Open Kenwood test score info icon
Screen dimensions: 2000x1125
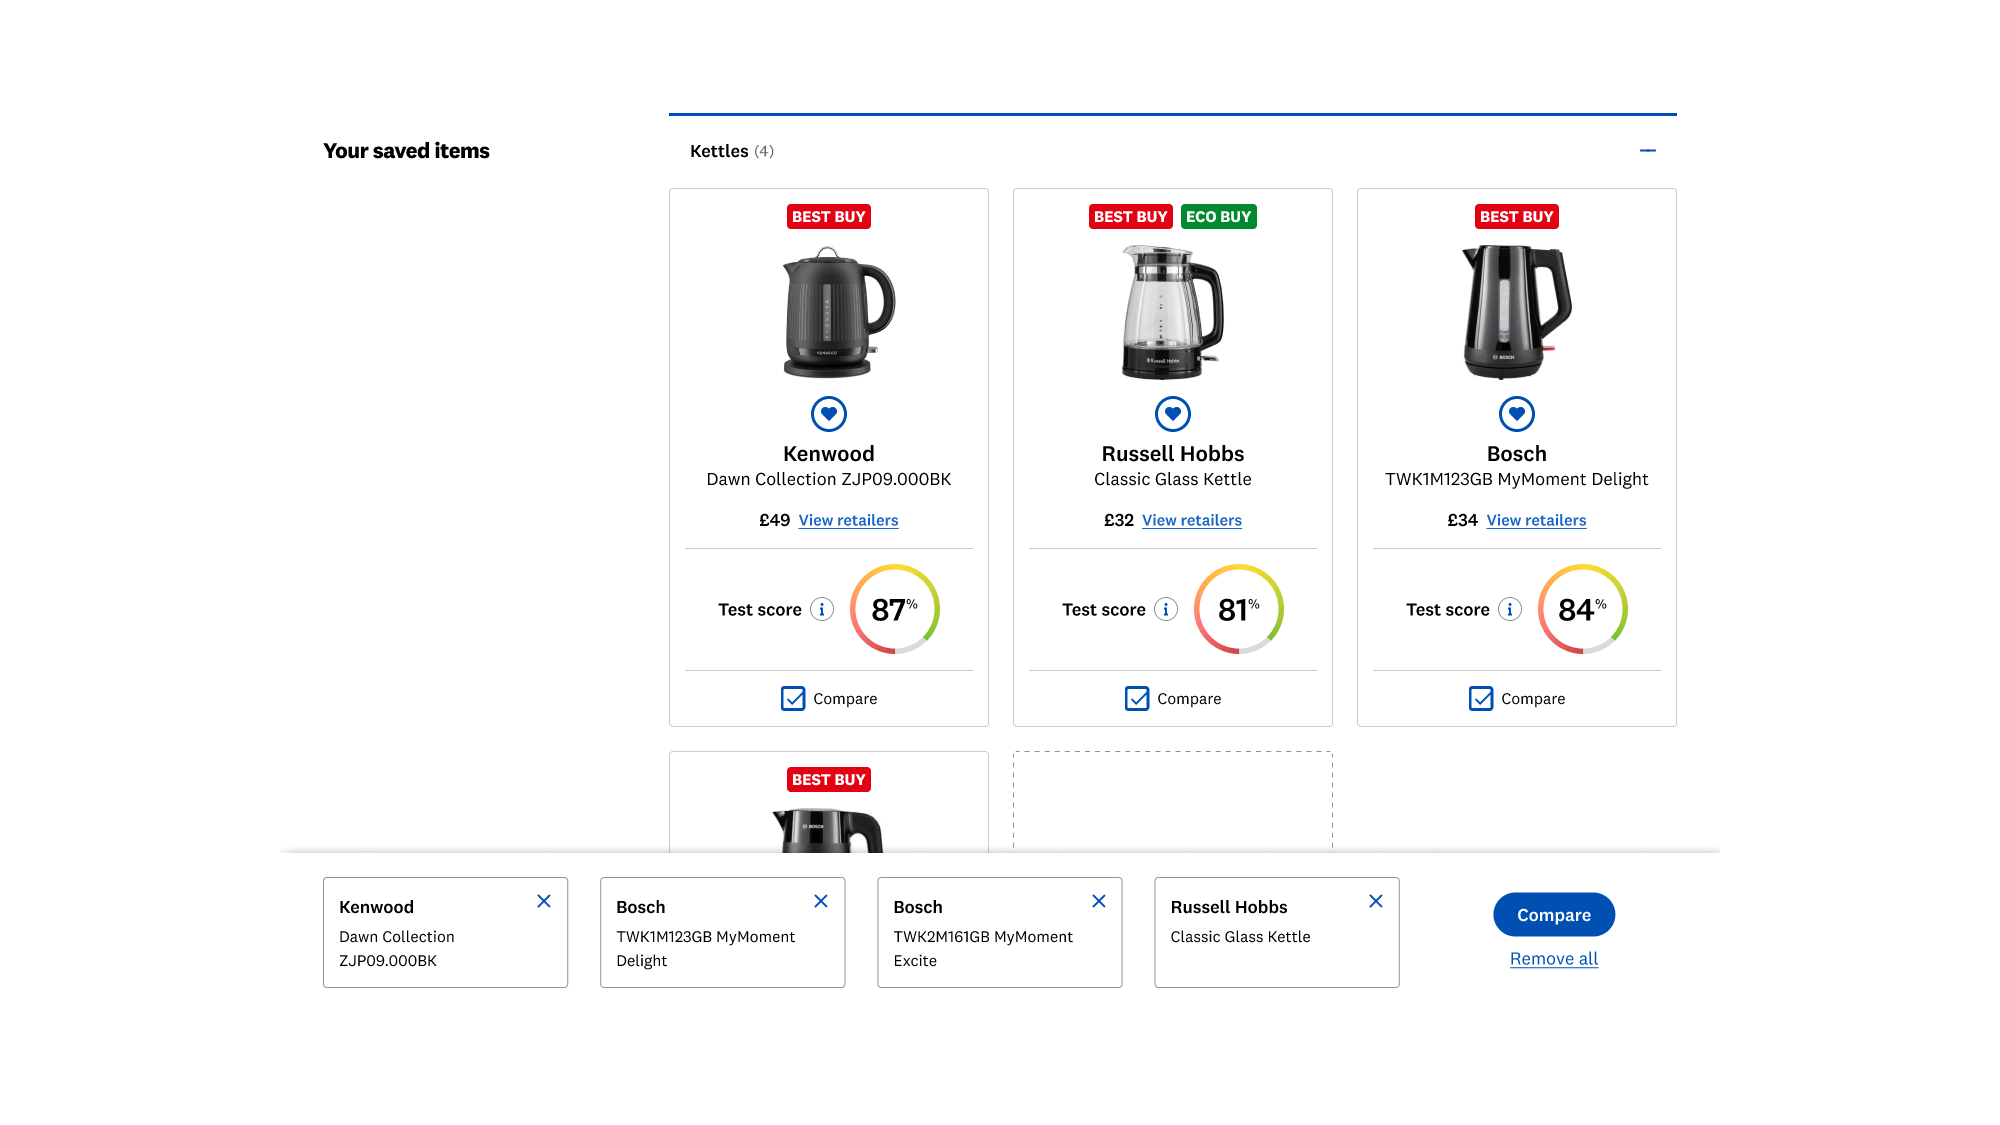(x=821, y=609)
